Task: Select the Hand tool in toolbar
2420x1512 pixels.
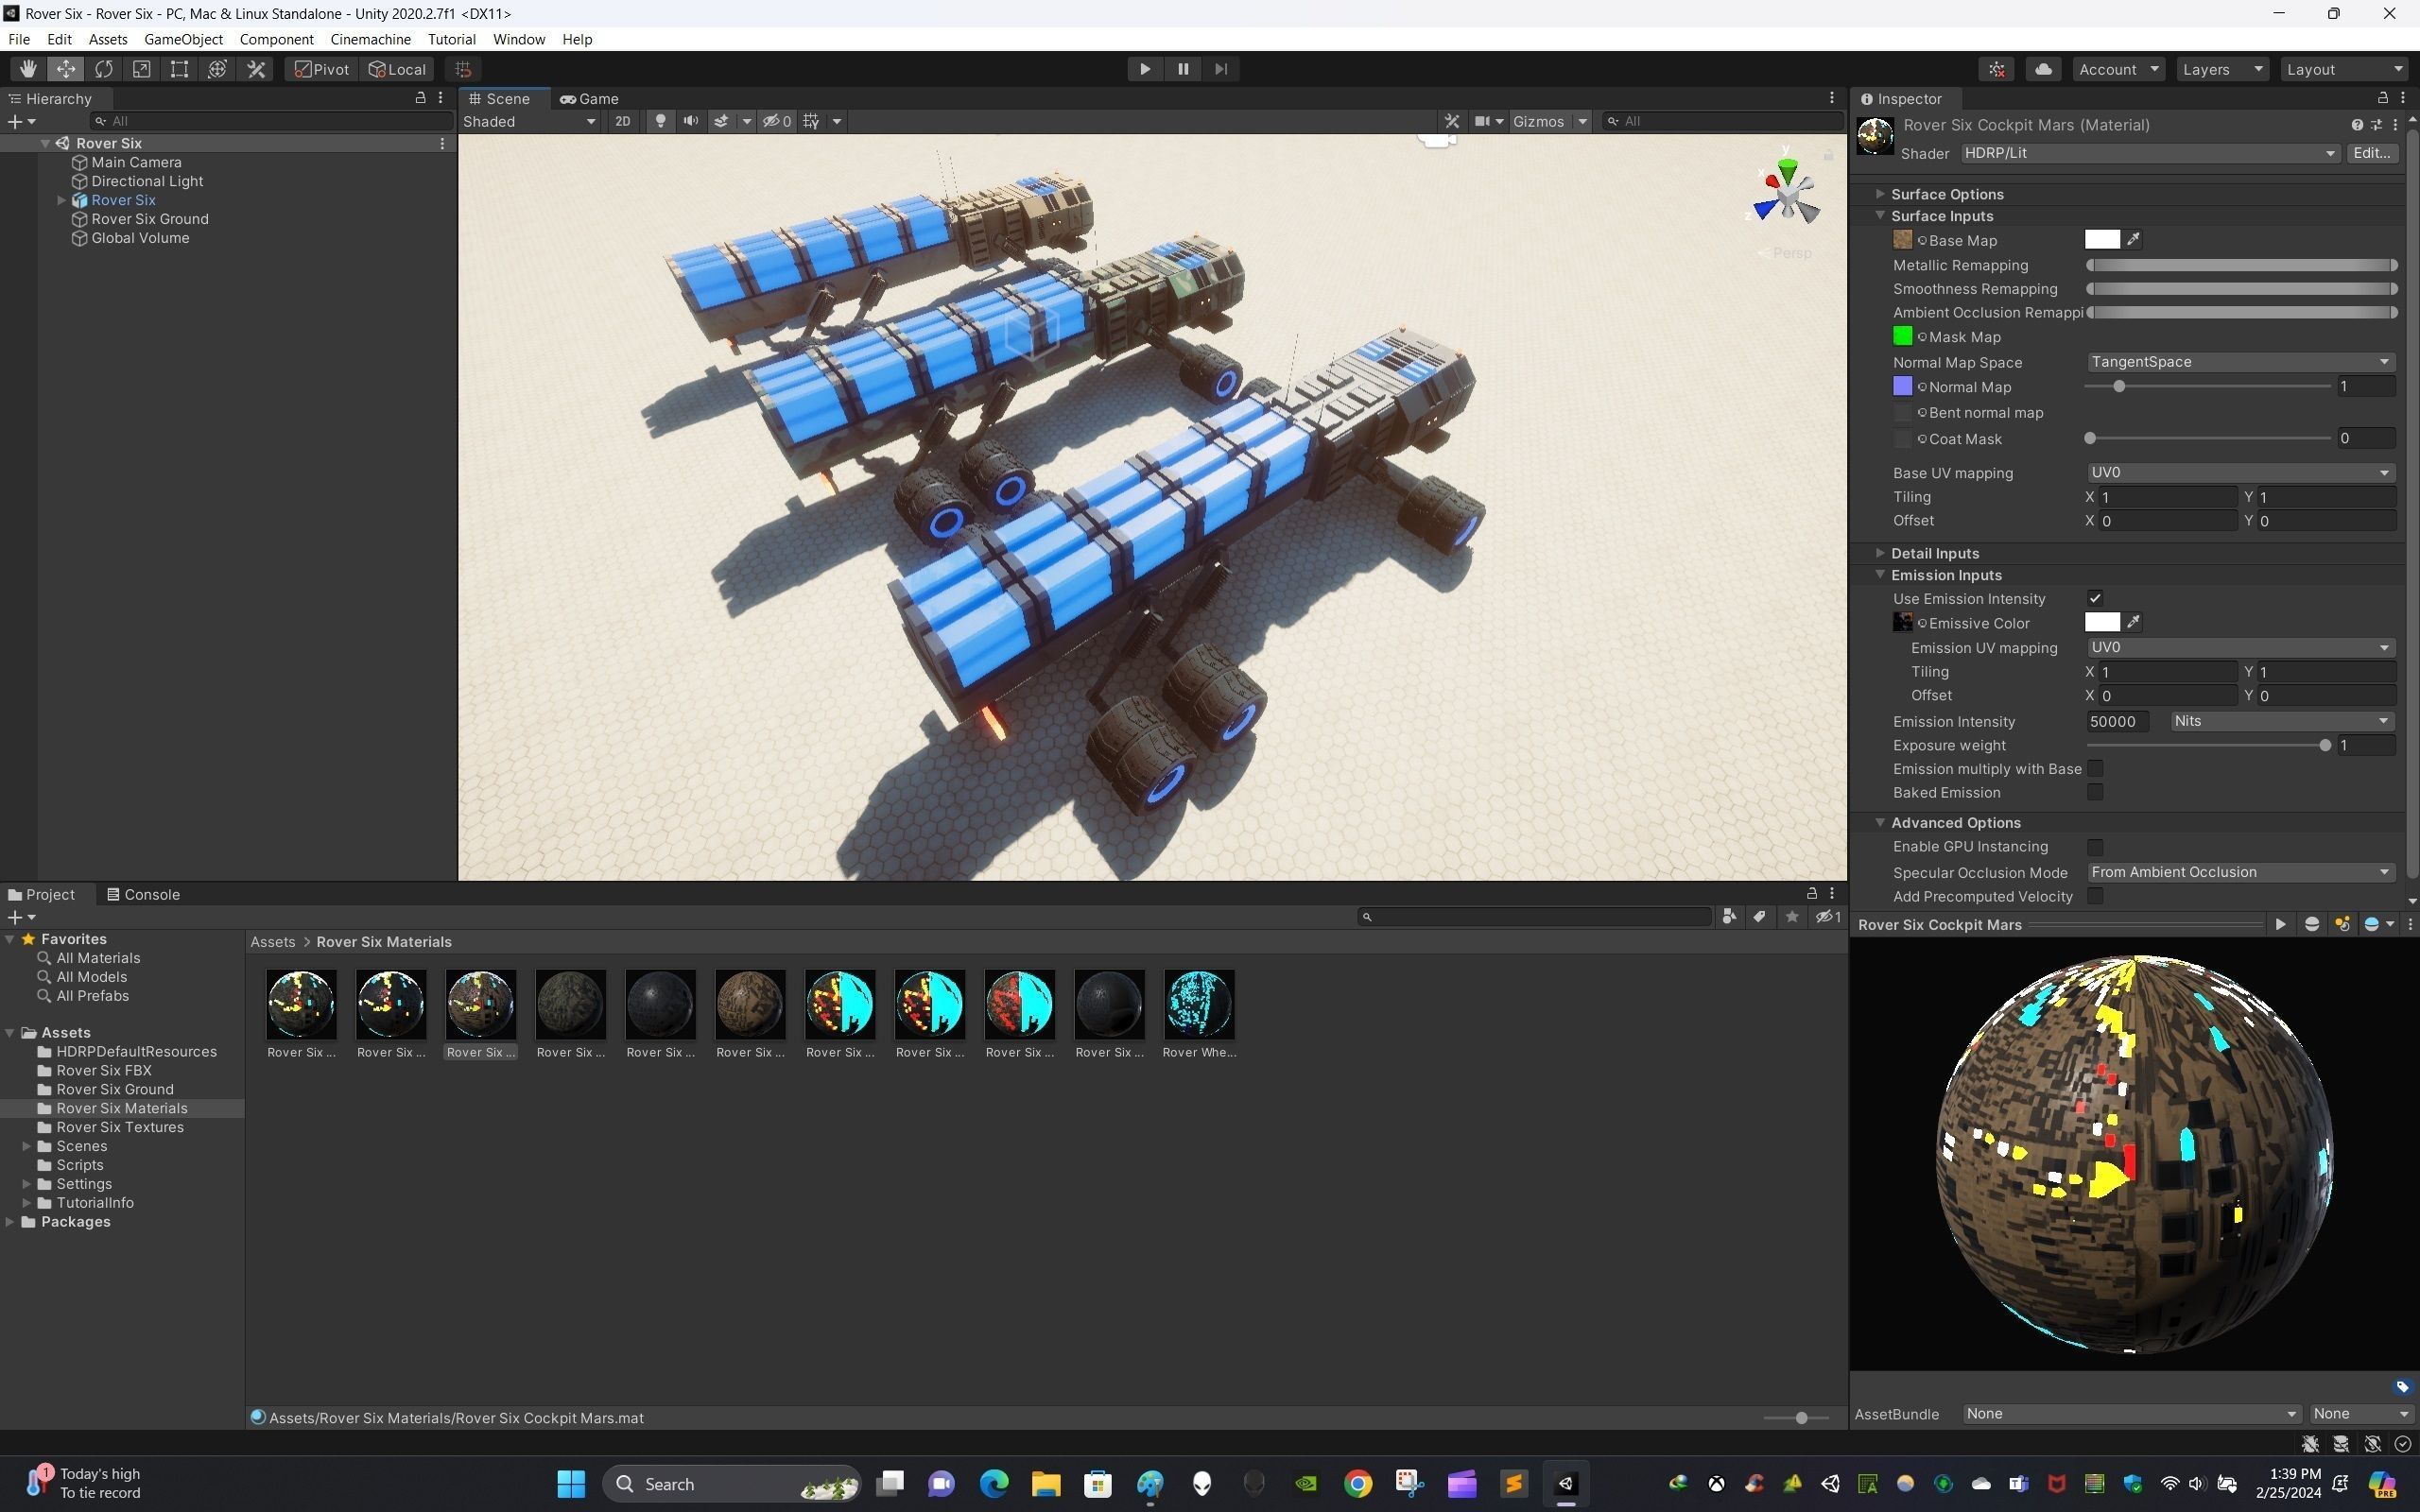Action: pyautogui.click(x=27, y=69)
